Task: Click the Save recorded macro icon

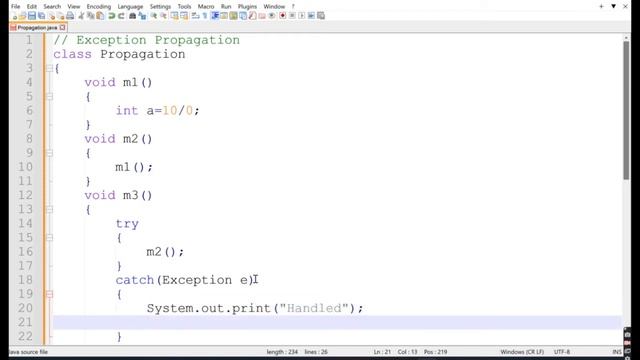Action: (x=321, y=16)
